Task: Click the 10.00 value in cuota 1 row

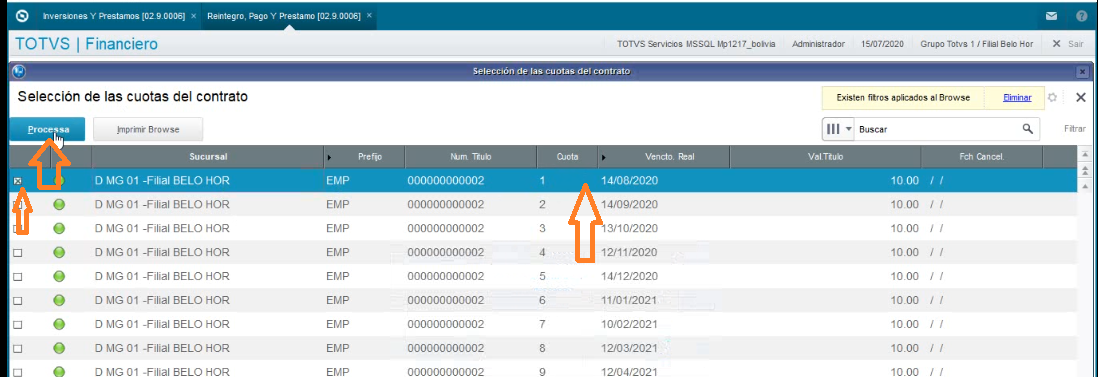Action: 904,181
